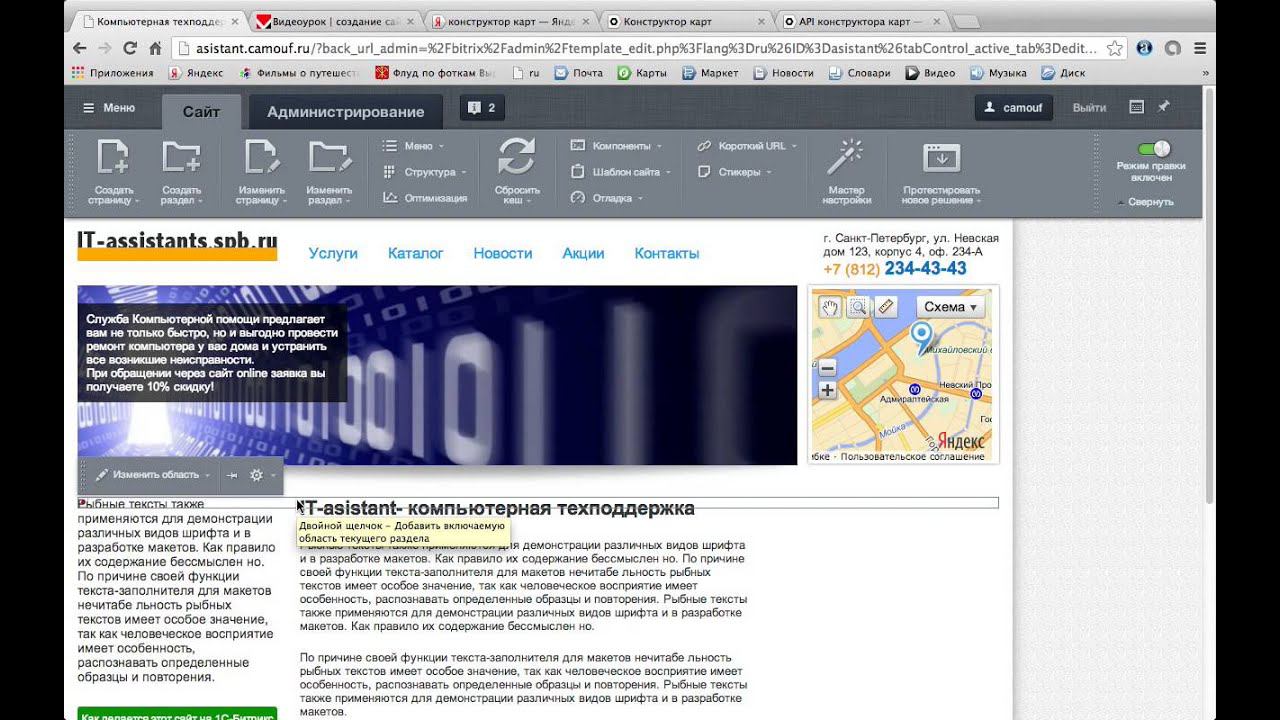
Task: Open Приложения apps bookmark
Action: click(x=112, y=73)
